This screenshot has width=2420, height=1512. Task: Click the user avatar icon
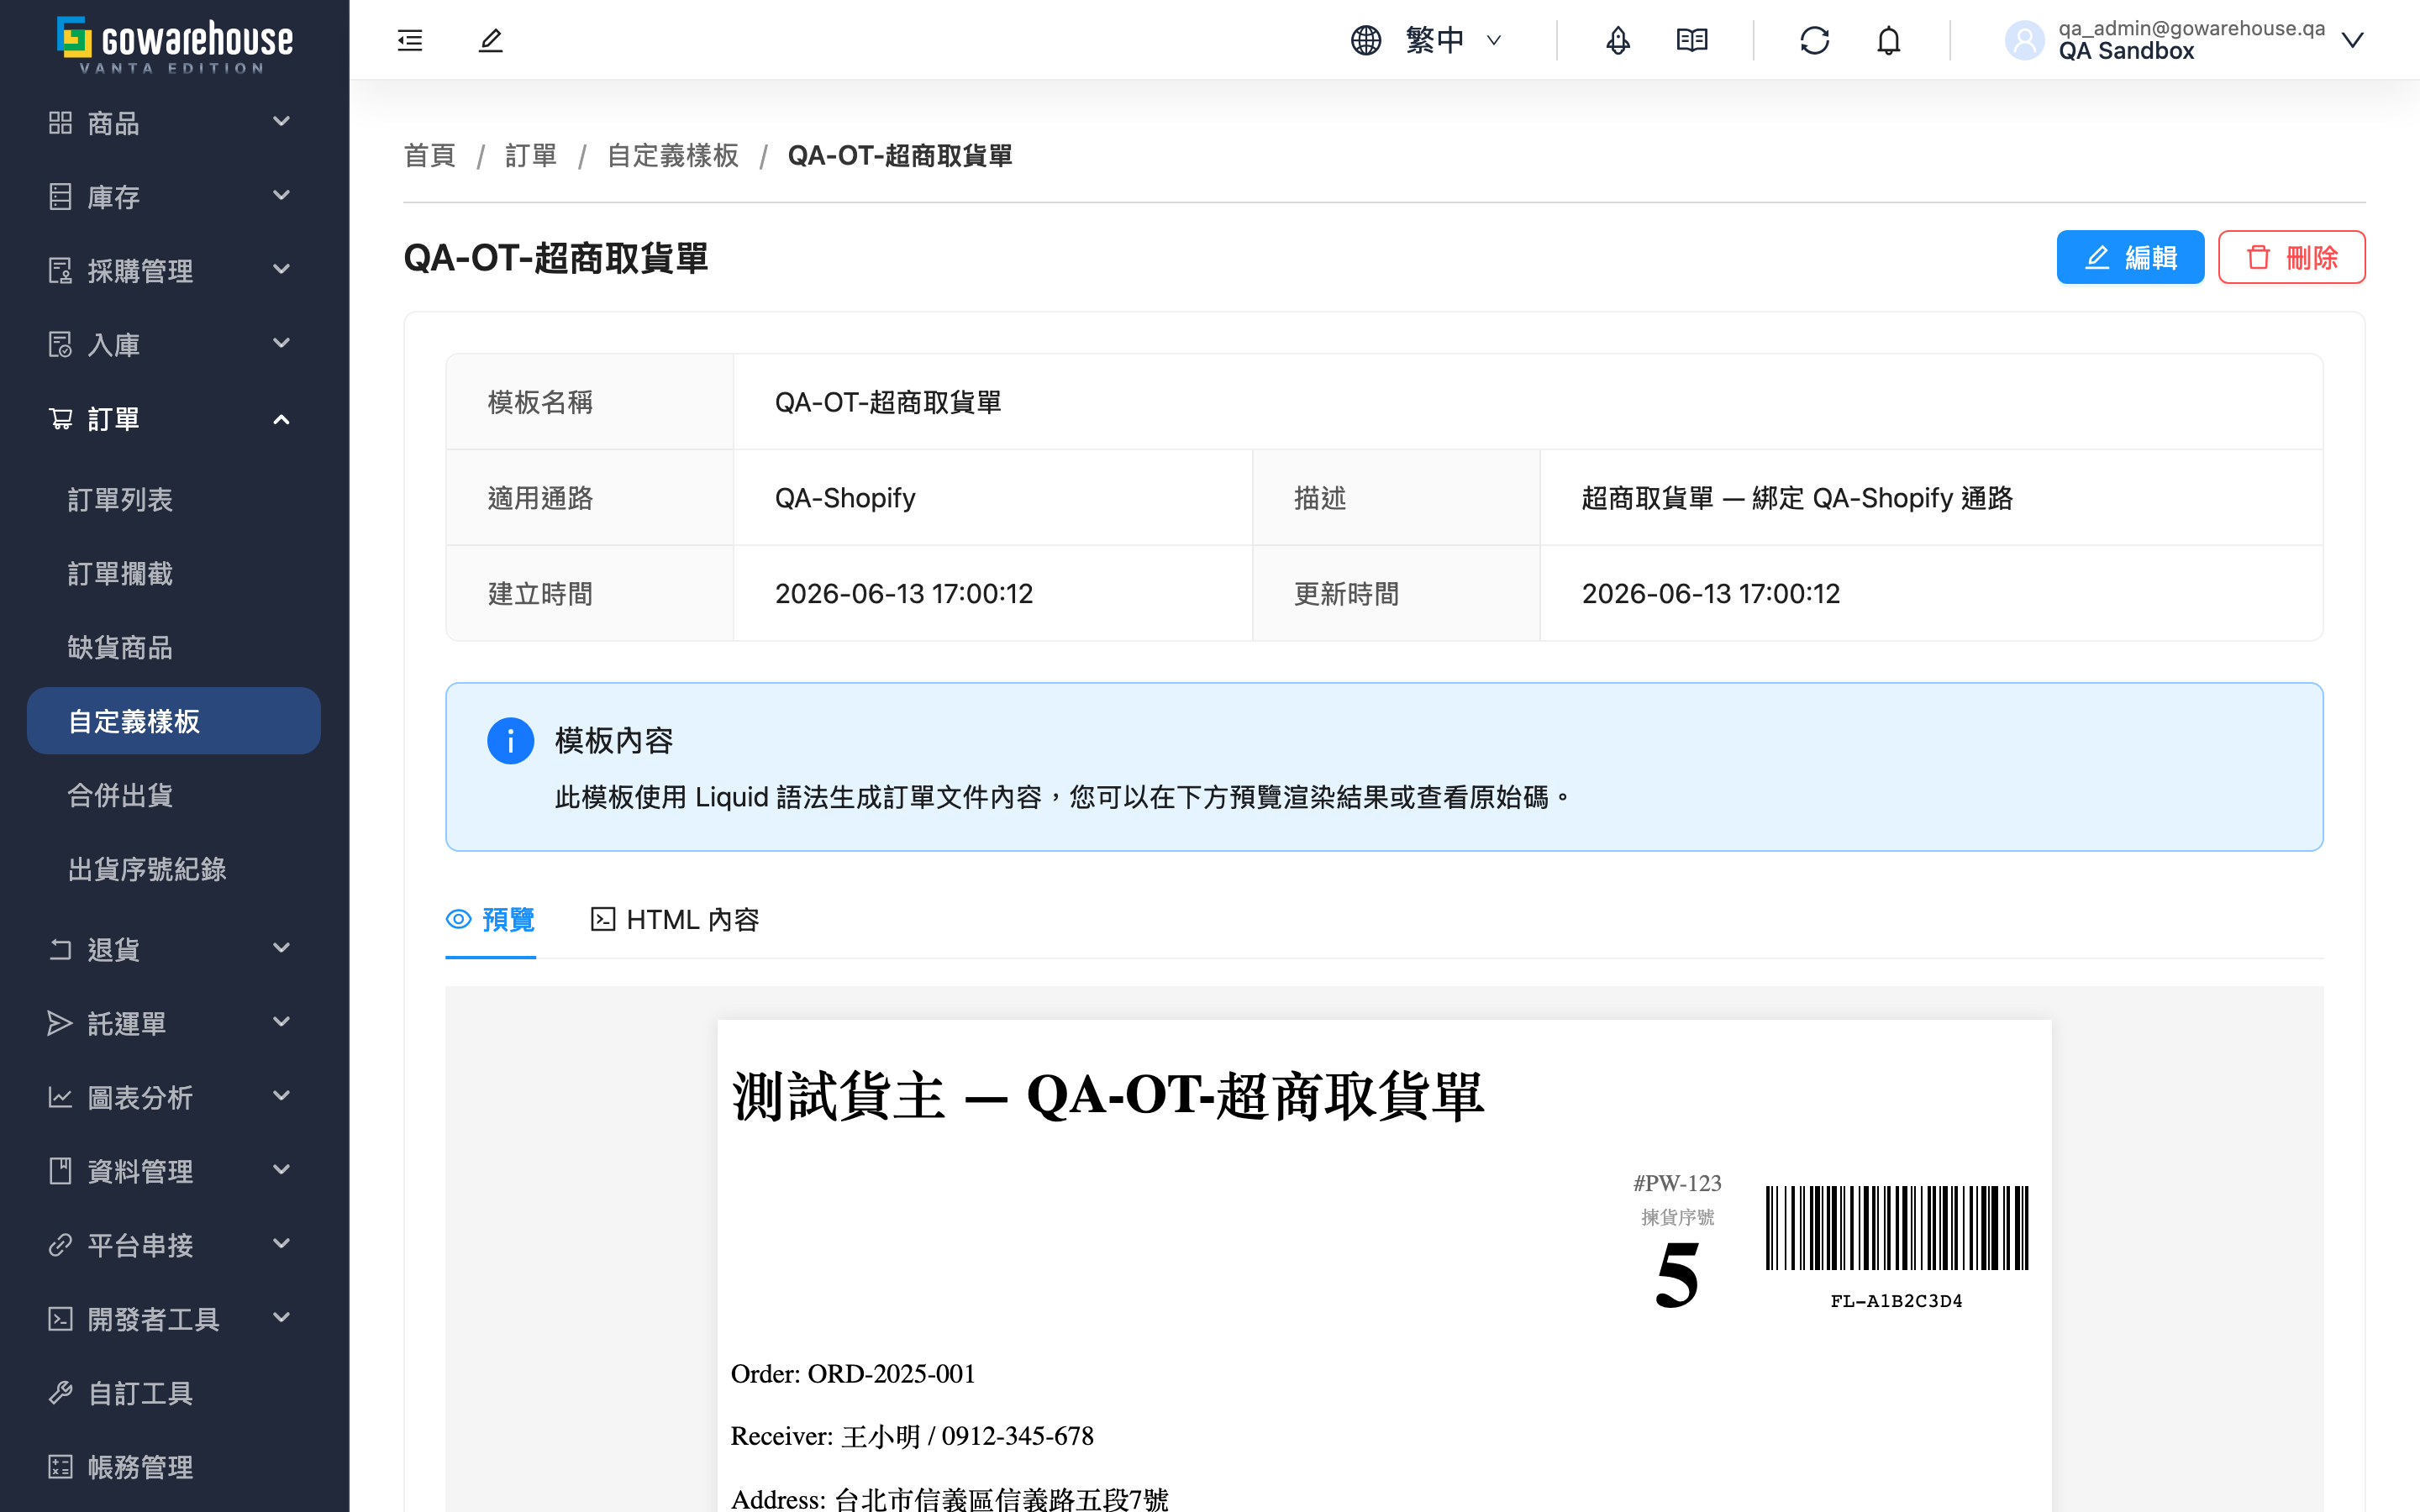2024,40
